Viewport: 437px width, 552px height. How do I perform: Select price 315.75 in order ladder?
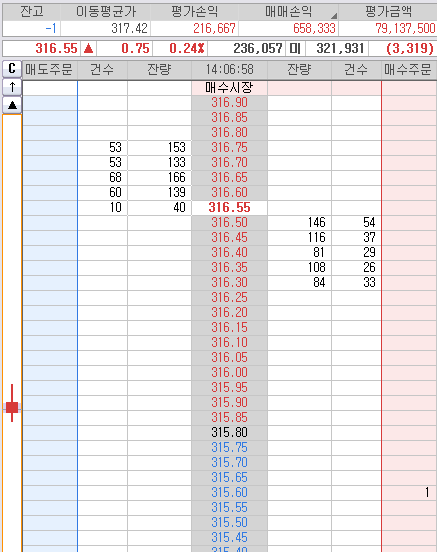[229, 447]
